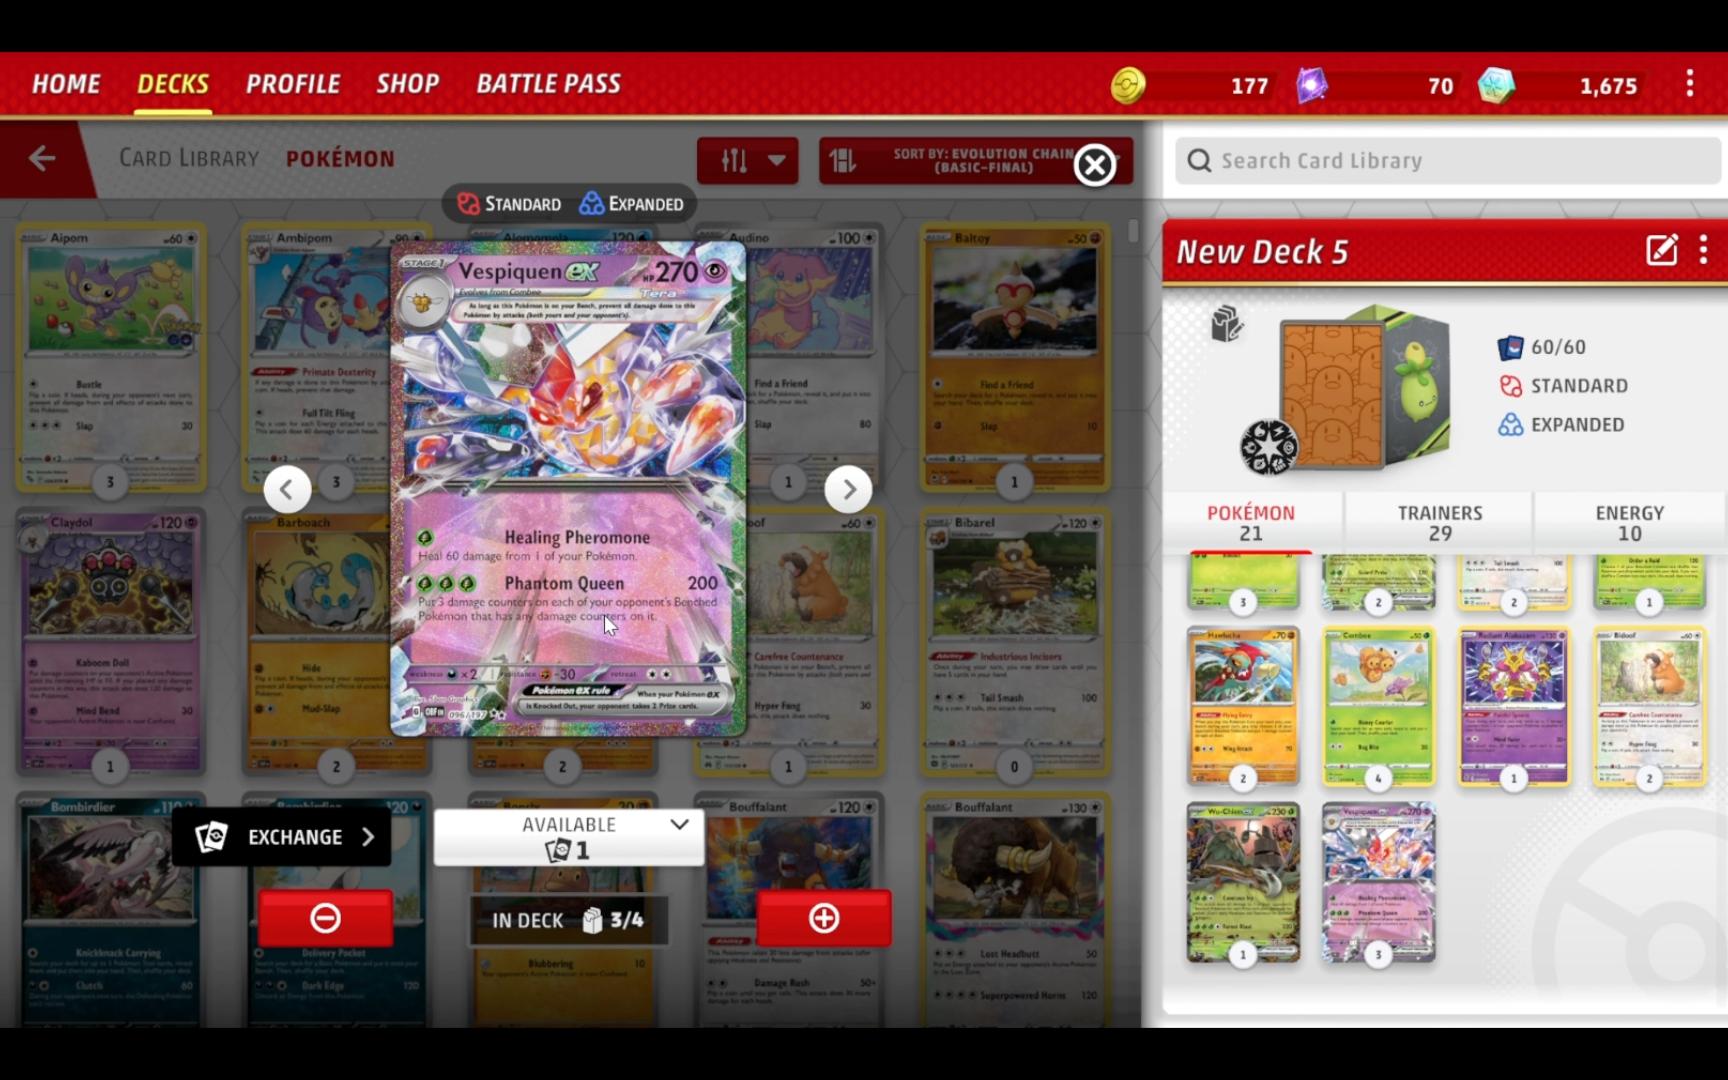Click the Card Library heading
The width and height of the screenshot is (1728, 1080).
189,159
